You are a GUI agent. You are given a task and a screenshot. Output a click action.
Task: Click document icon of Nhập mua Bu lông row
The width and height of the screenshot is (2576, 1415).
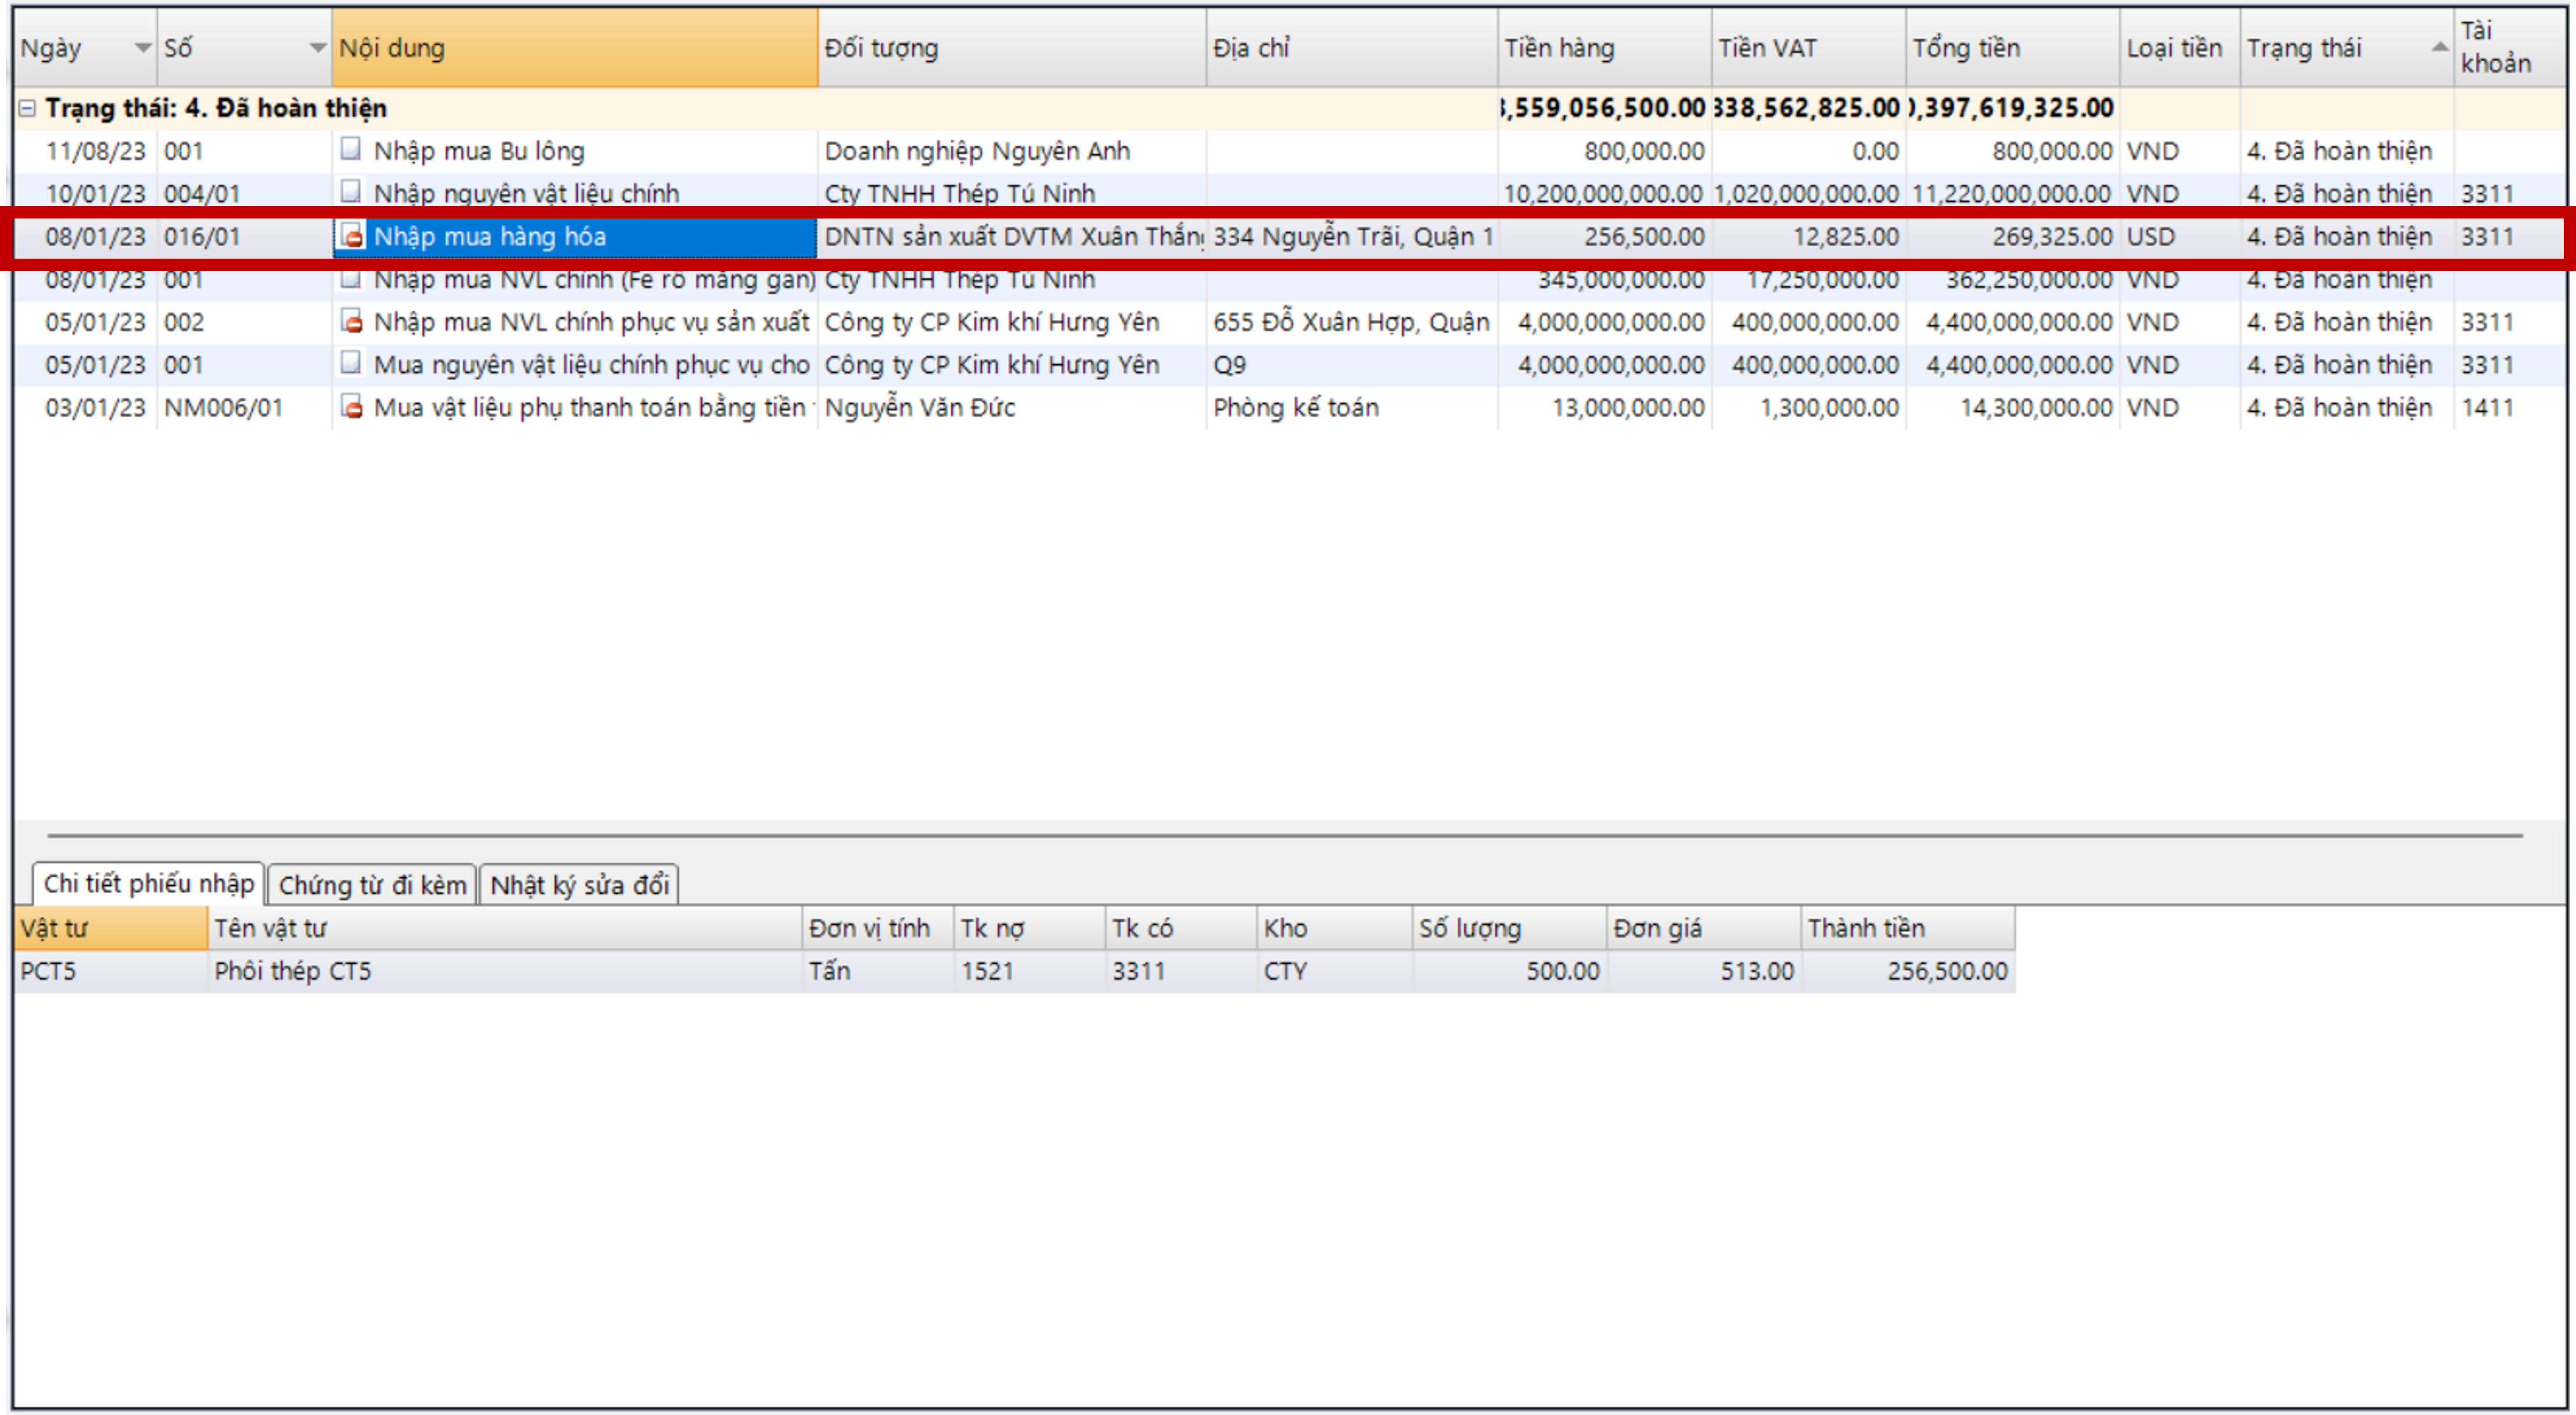point(350,150)
